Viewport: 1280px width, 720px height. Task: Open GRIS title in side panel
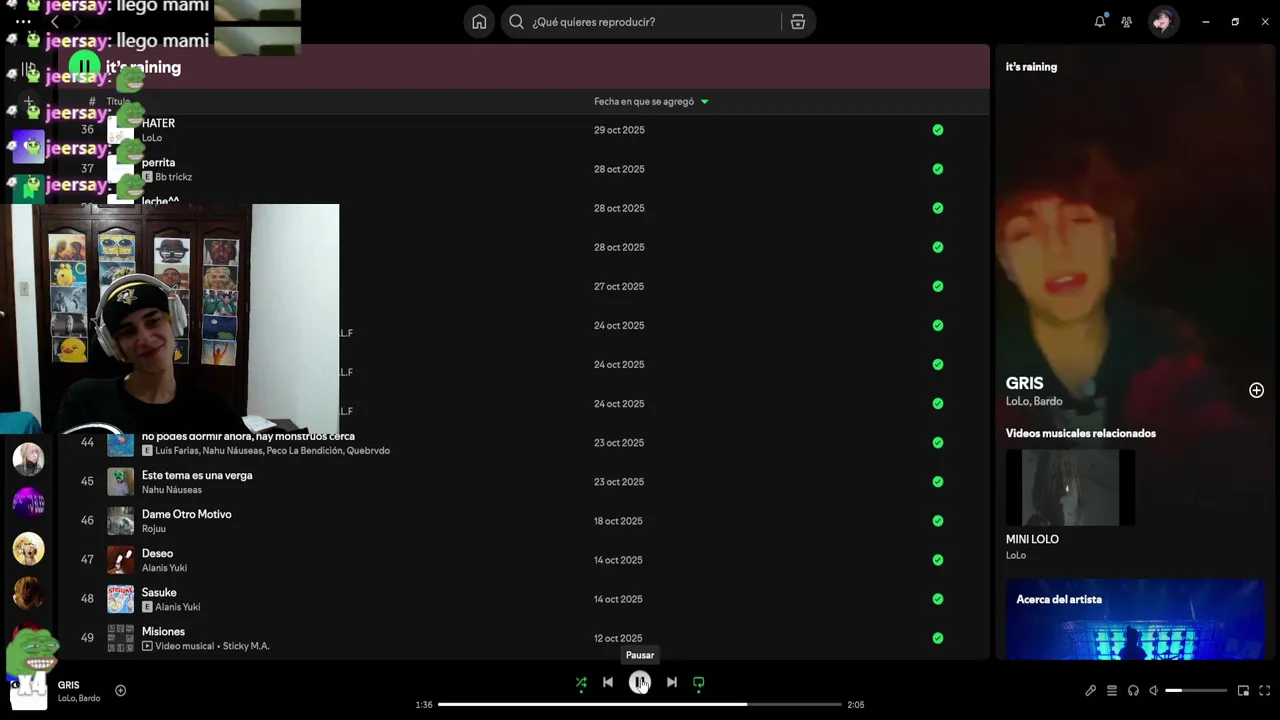(x=1024, y=383)
